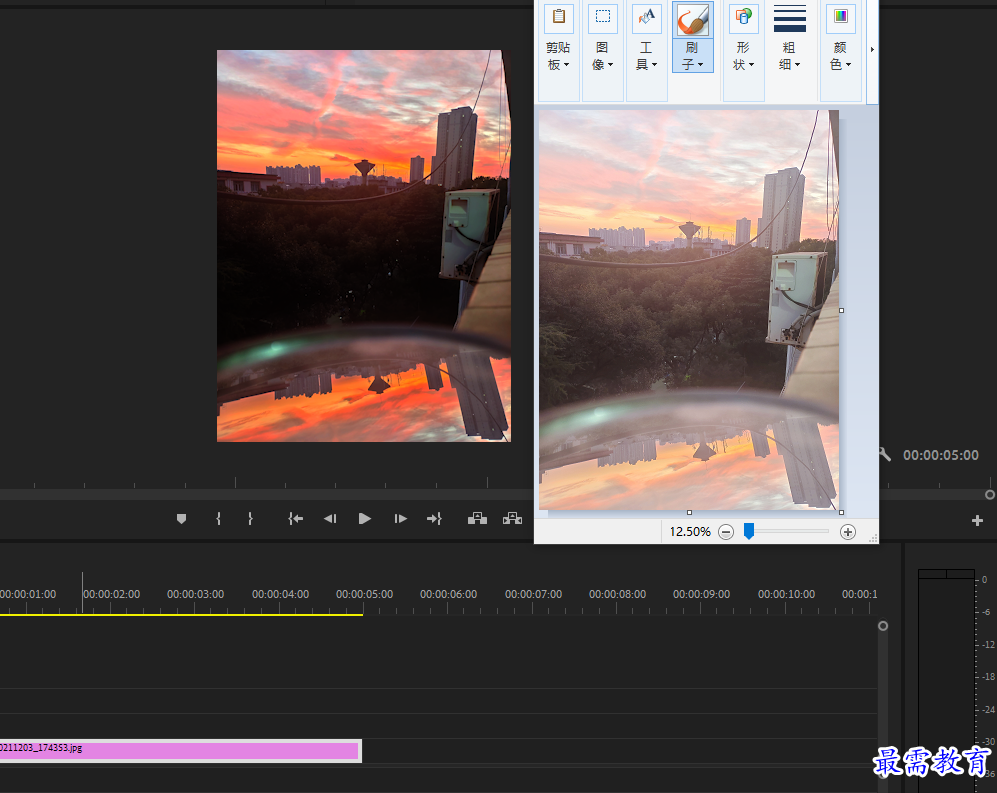Click the Extract button in the monitor
997x793 pixels.
tap(512, 519)
